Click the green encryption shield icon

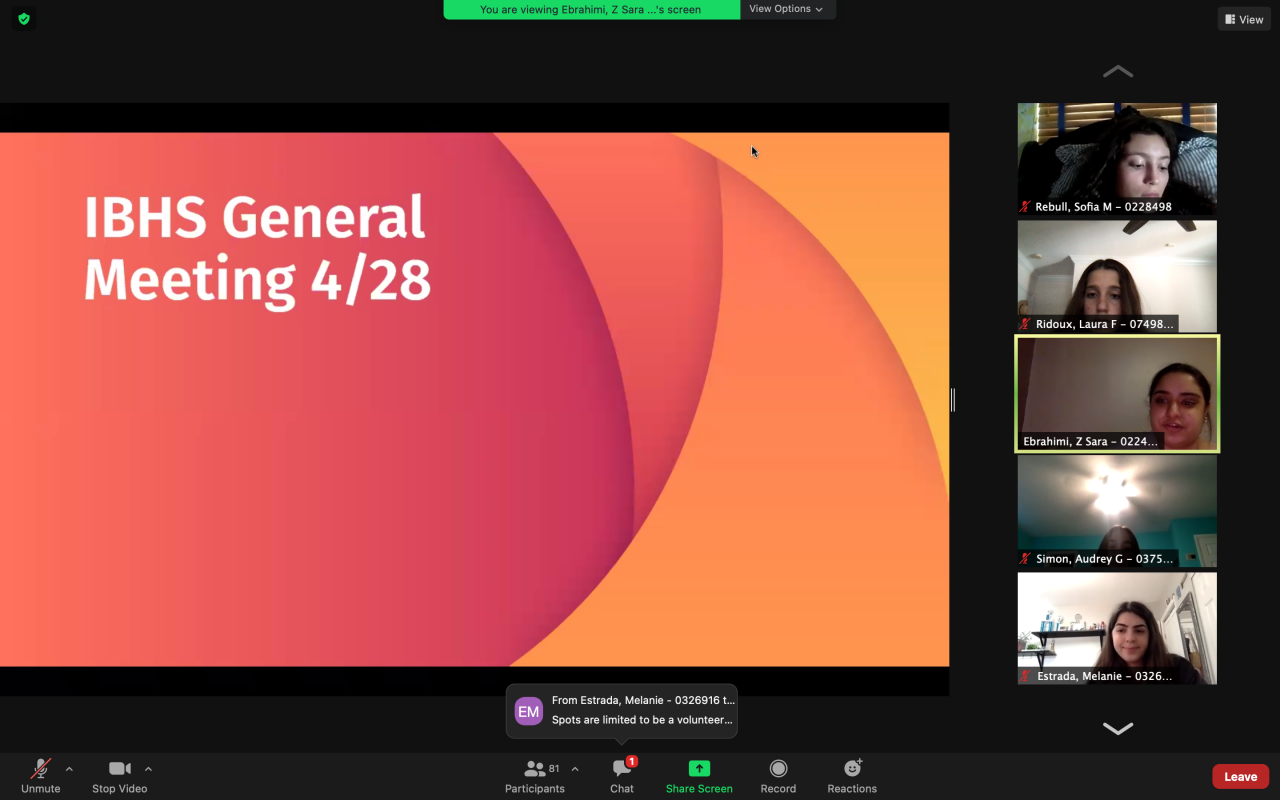pos(24,19)
